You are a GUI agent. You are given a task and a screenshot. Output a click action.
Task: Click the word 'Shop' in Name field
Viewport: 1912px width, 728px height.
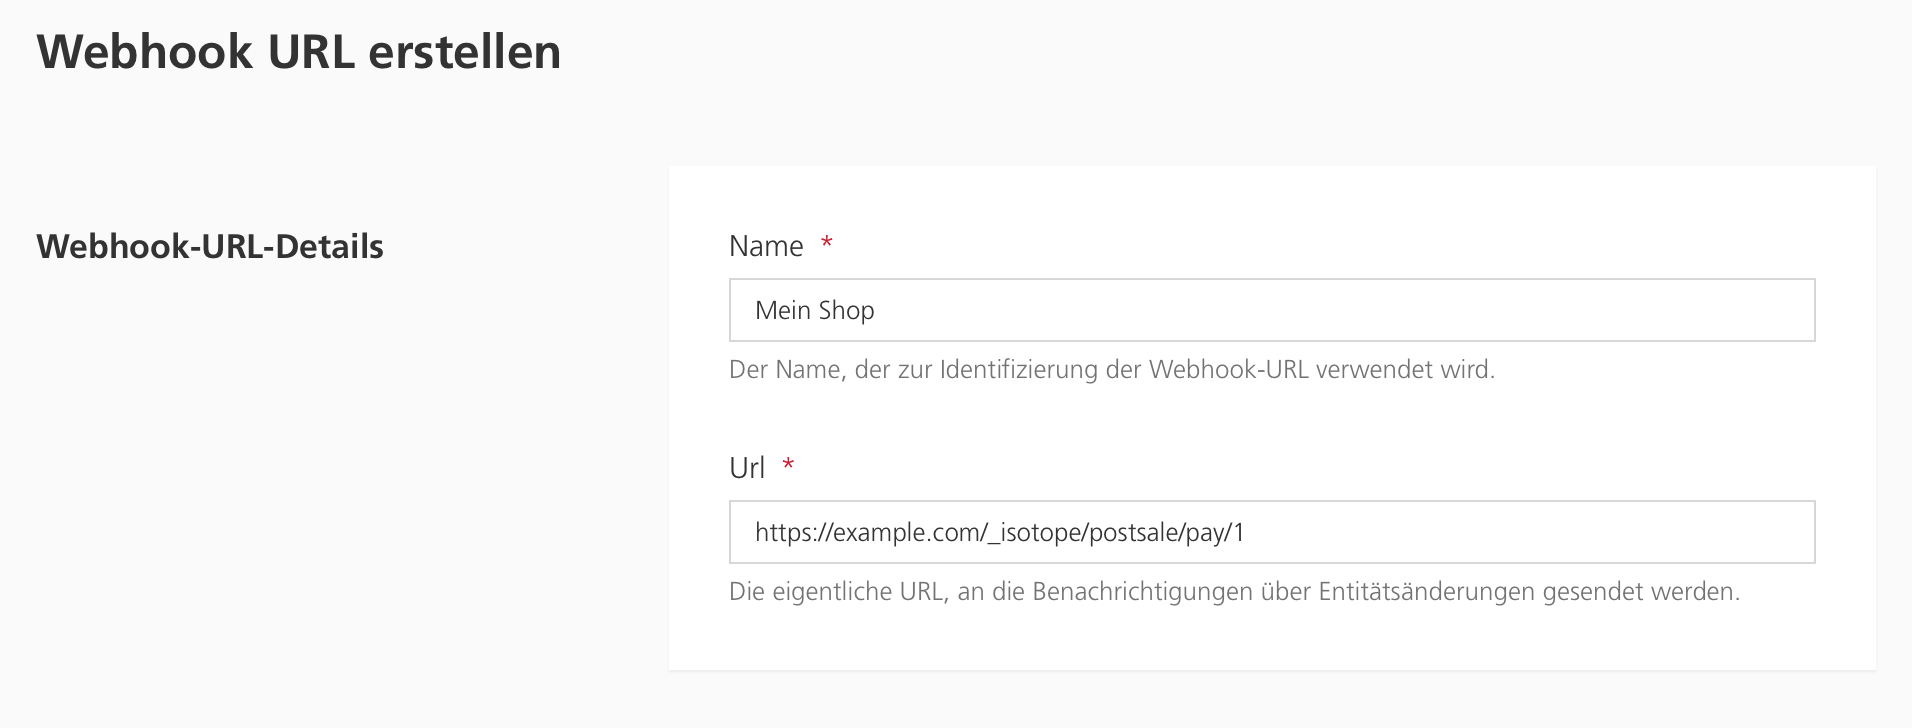[846, 311]
